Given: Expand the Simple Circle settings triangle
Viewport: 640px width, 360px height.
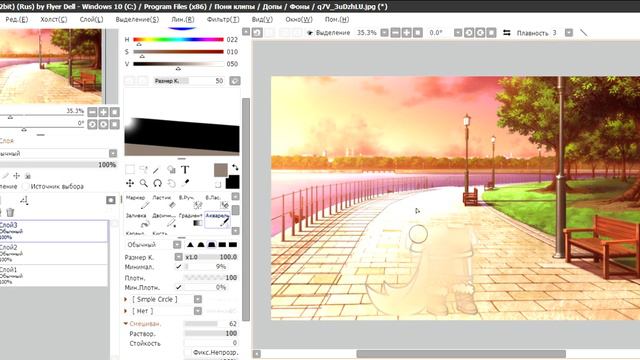Looking at the screenshot, I should (x=126, y=299).
